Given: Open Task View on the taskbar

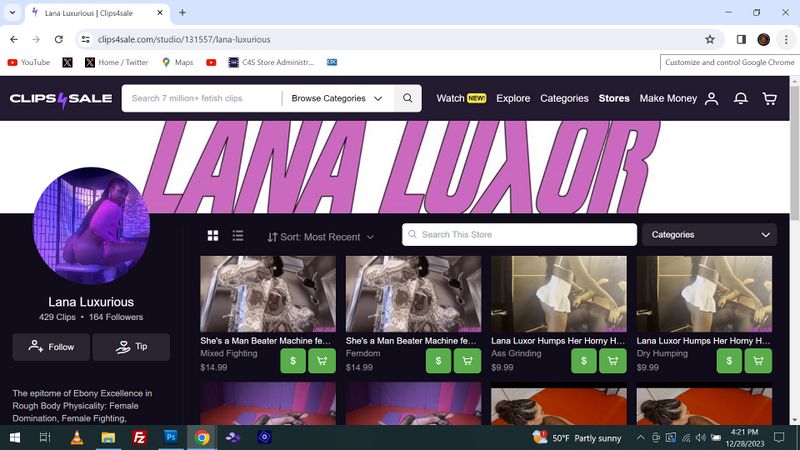Looking at the screenshot, I should [x=45, y=437].
